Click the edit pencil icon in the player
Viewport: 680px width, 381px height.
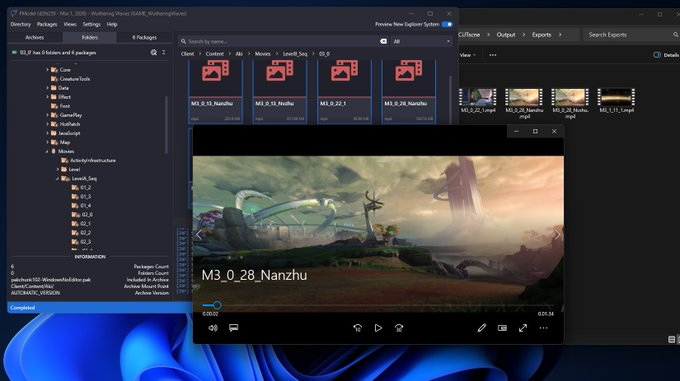tap(481, 328)
